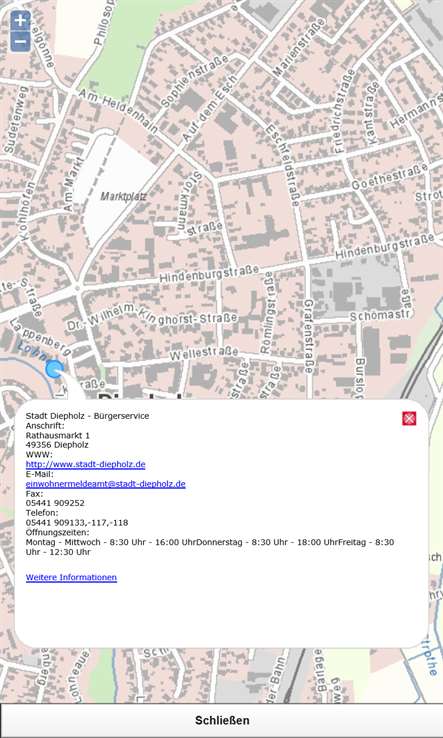Zoom in the map with plus button
443x738 pixels.
pos(21,21)
